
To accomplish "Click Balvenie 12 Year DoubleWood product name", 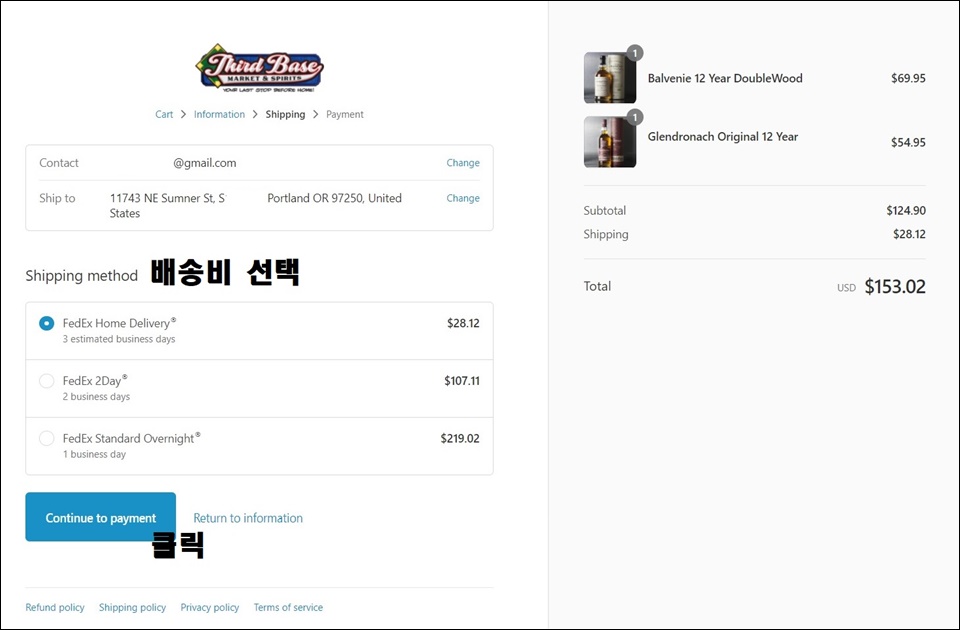I will (725, 78).
